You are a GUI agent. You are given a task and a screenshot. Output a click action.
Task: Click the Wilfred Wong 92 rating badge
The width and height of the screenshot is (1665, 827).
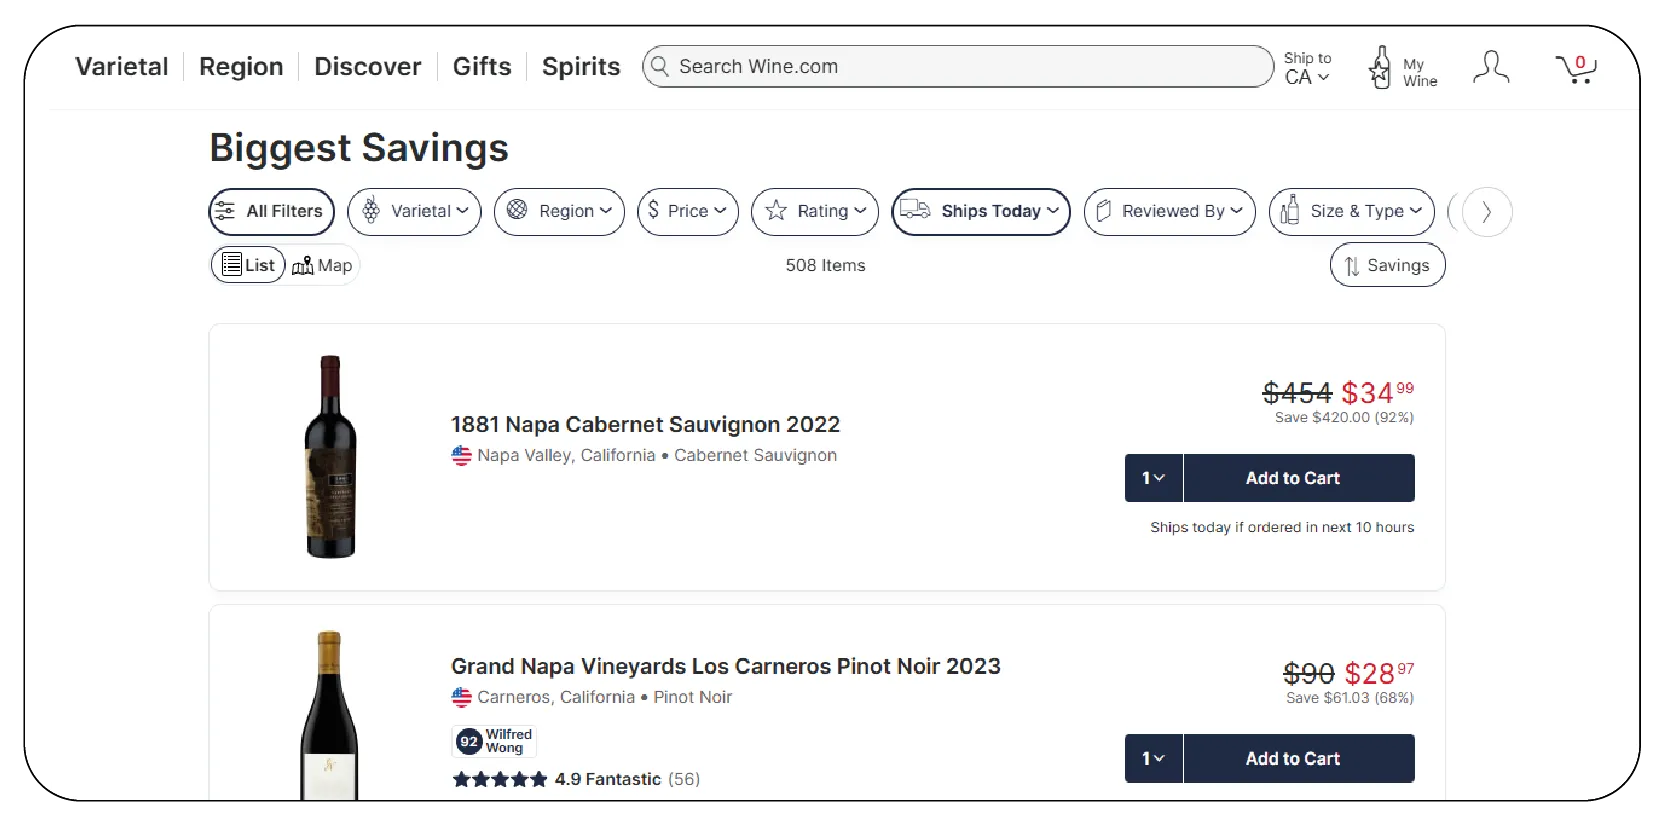click(494, 741)
